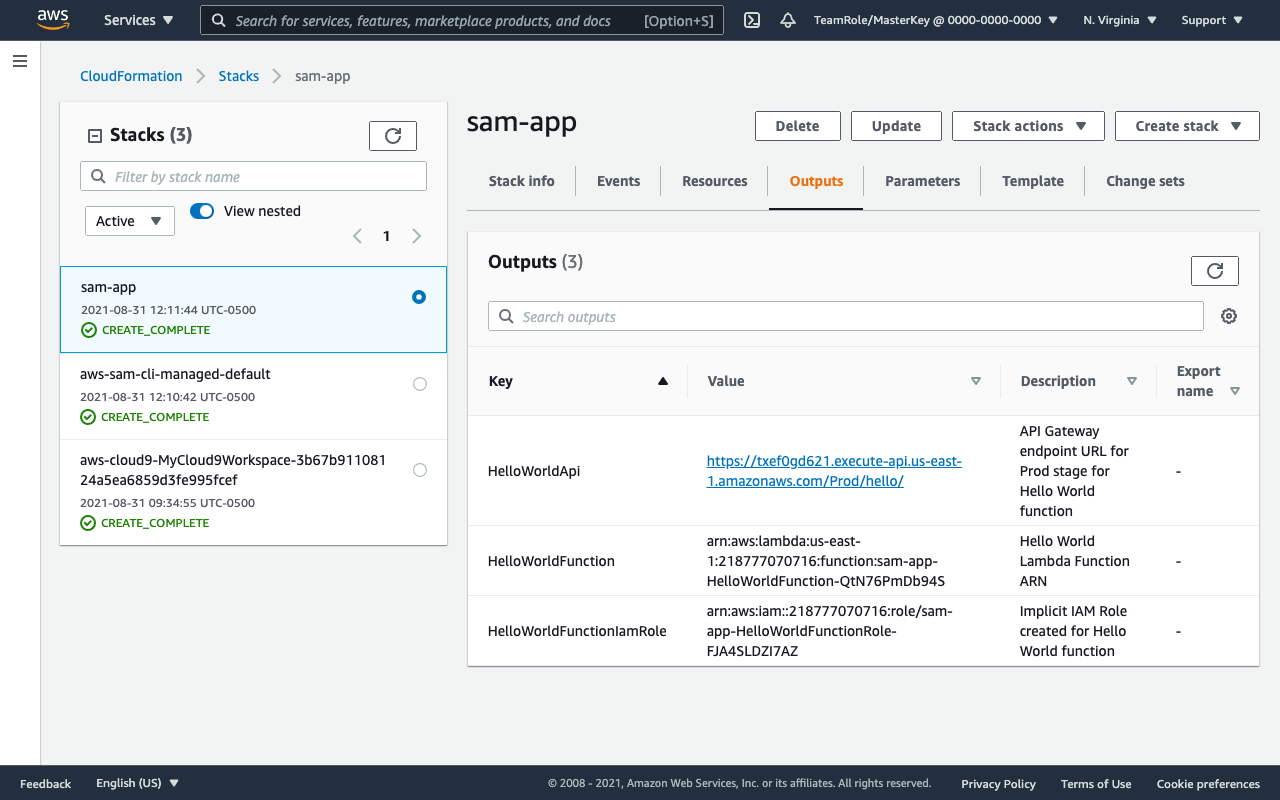
Task: Toggle the View nested switch
Action: pyautogui.click(x=202, y=211)
